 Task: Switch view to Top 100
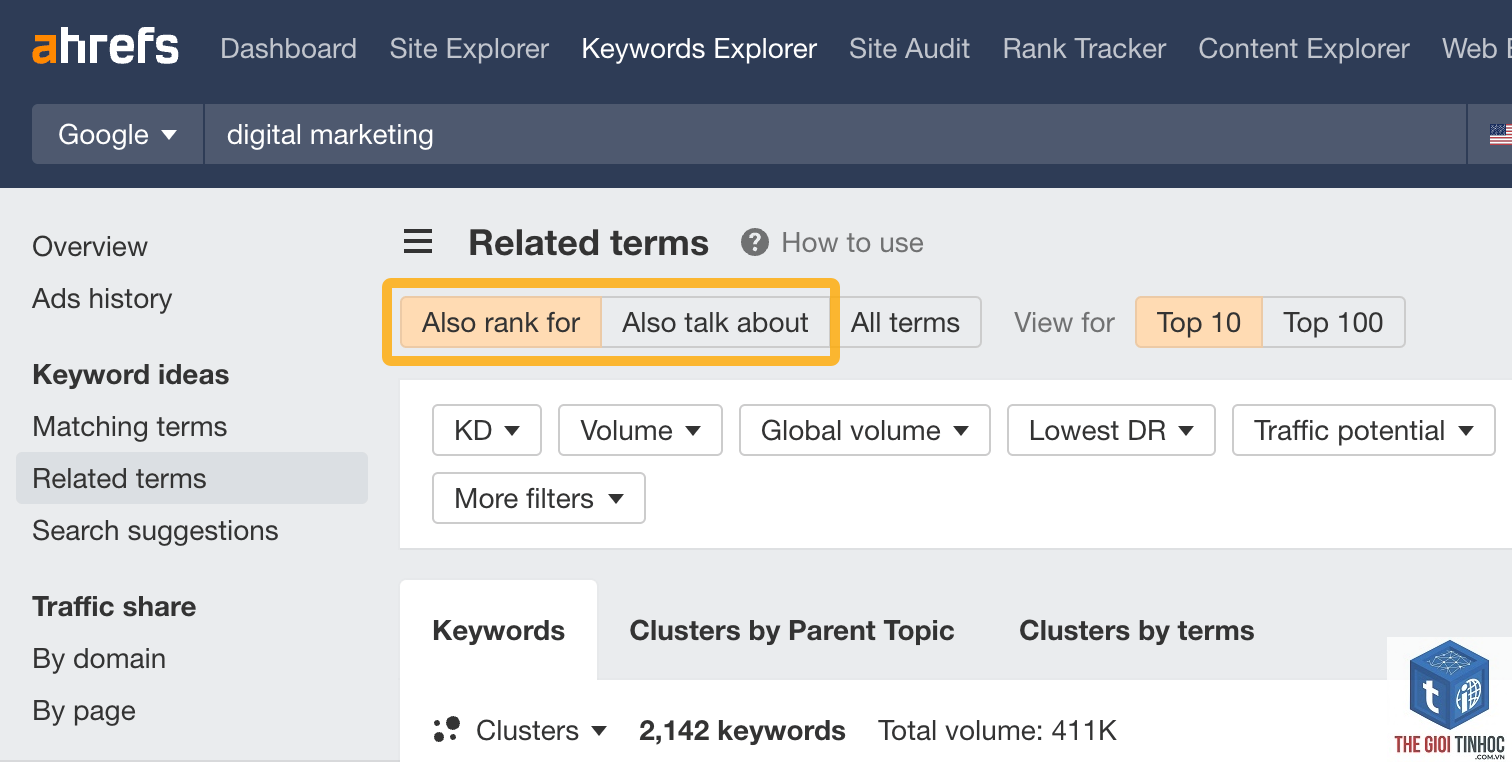point(1333,322)
